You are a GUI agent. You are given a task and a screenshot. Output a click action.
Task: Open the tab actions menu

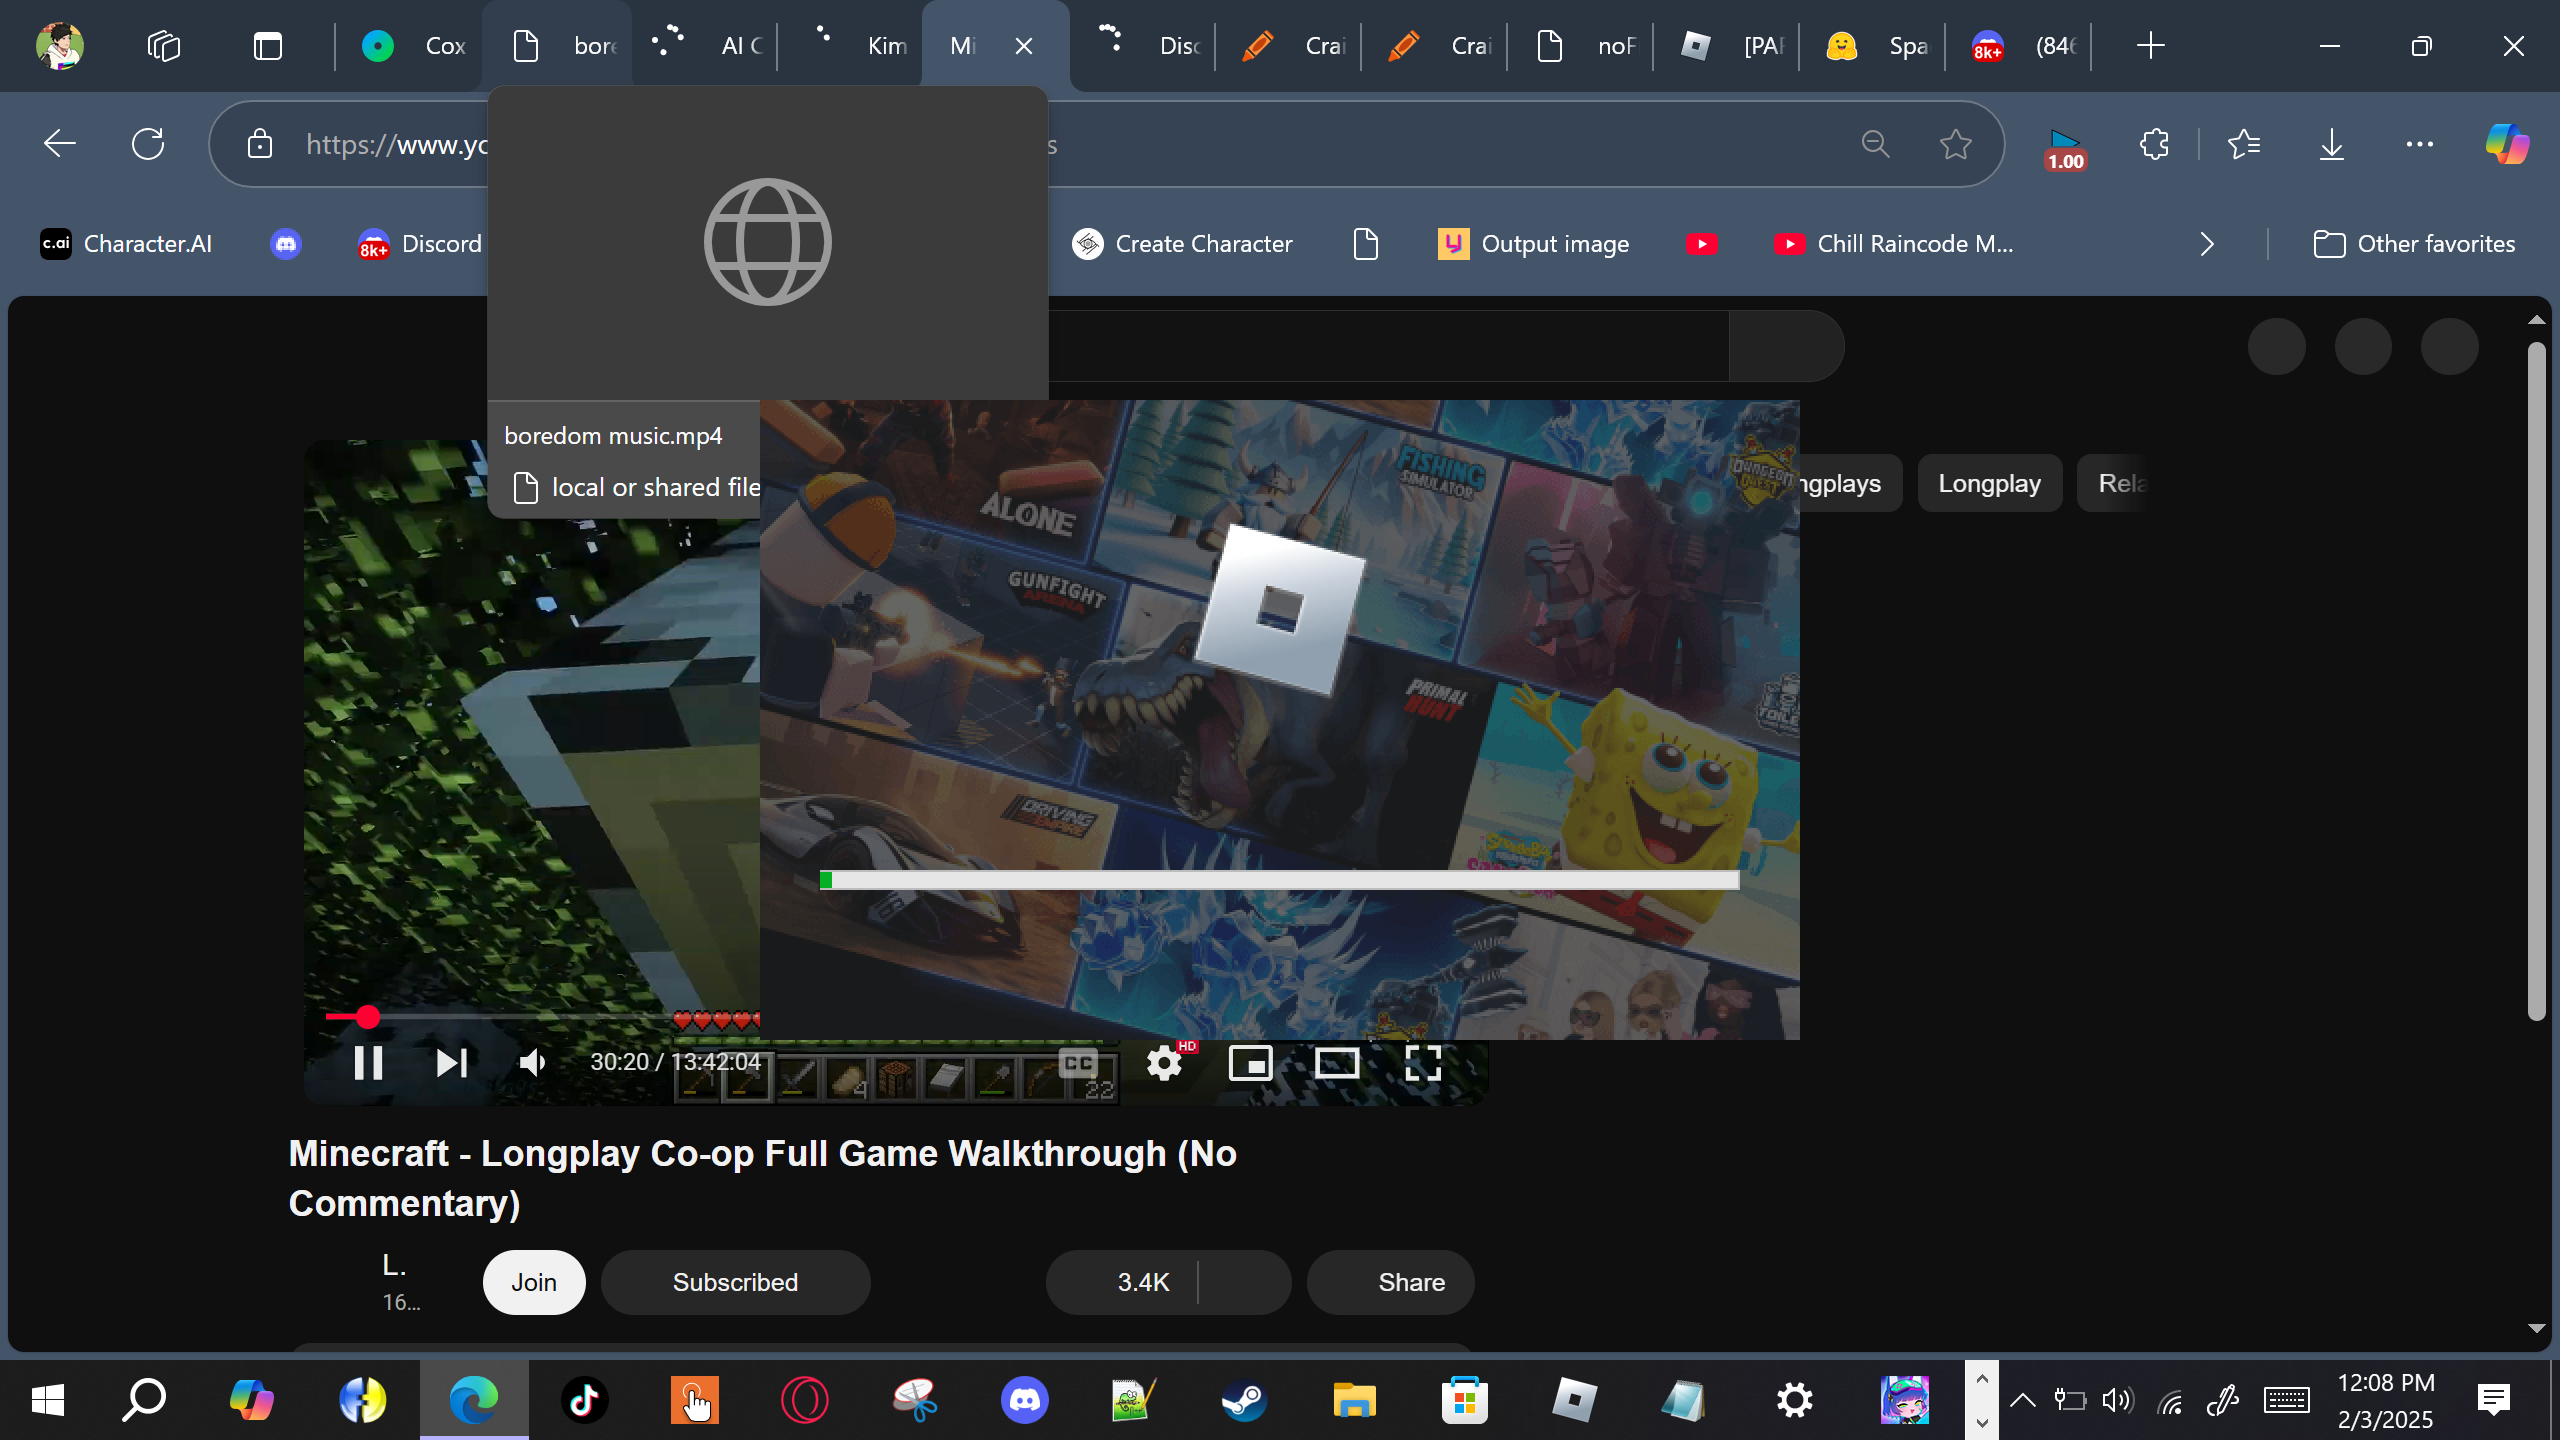(x=268, y=45)
